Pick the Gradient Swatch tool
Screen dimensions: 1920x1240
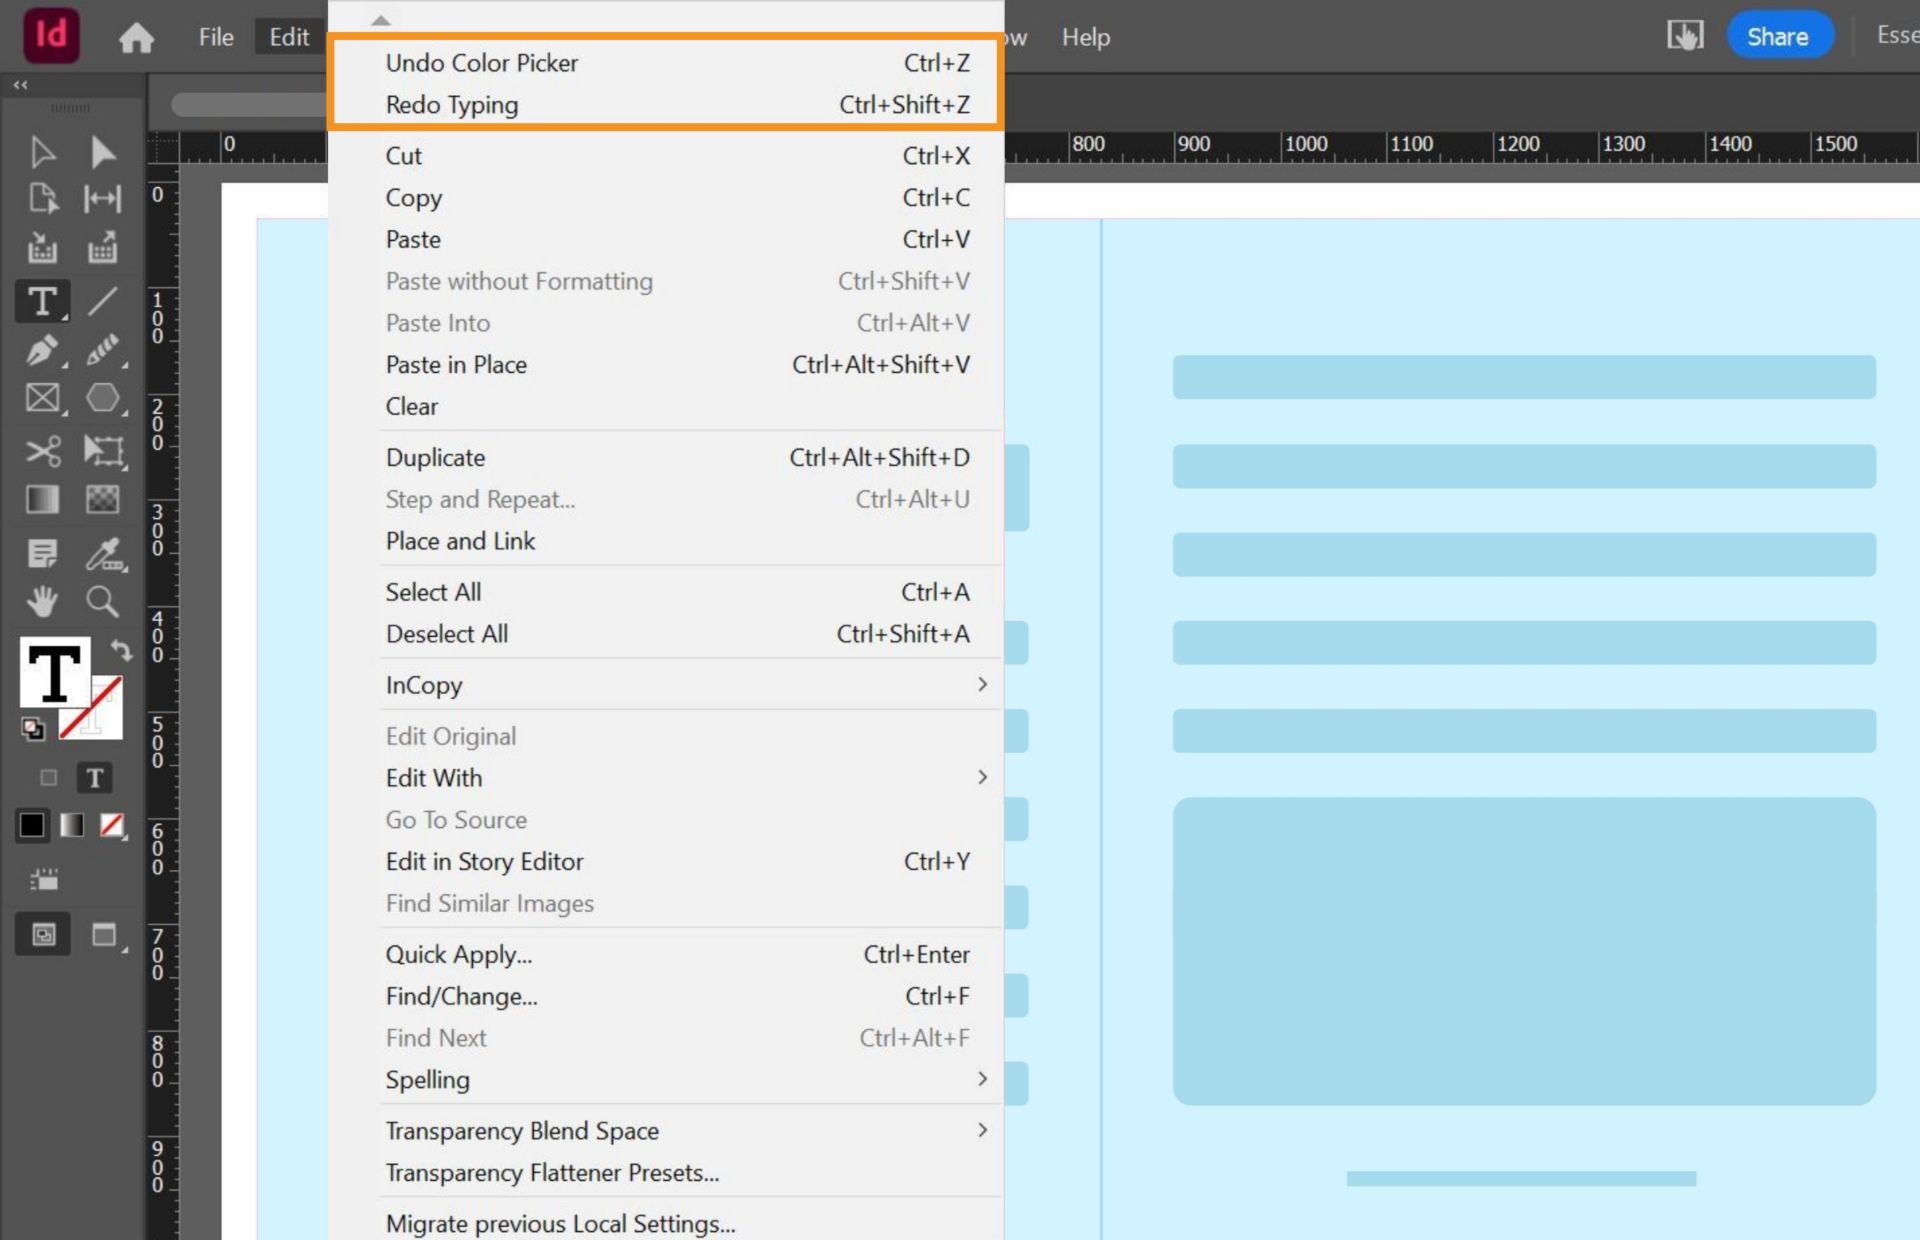tap(42, 499)
